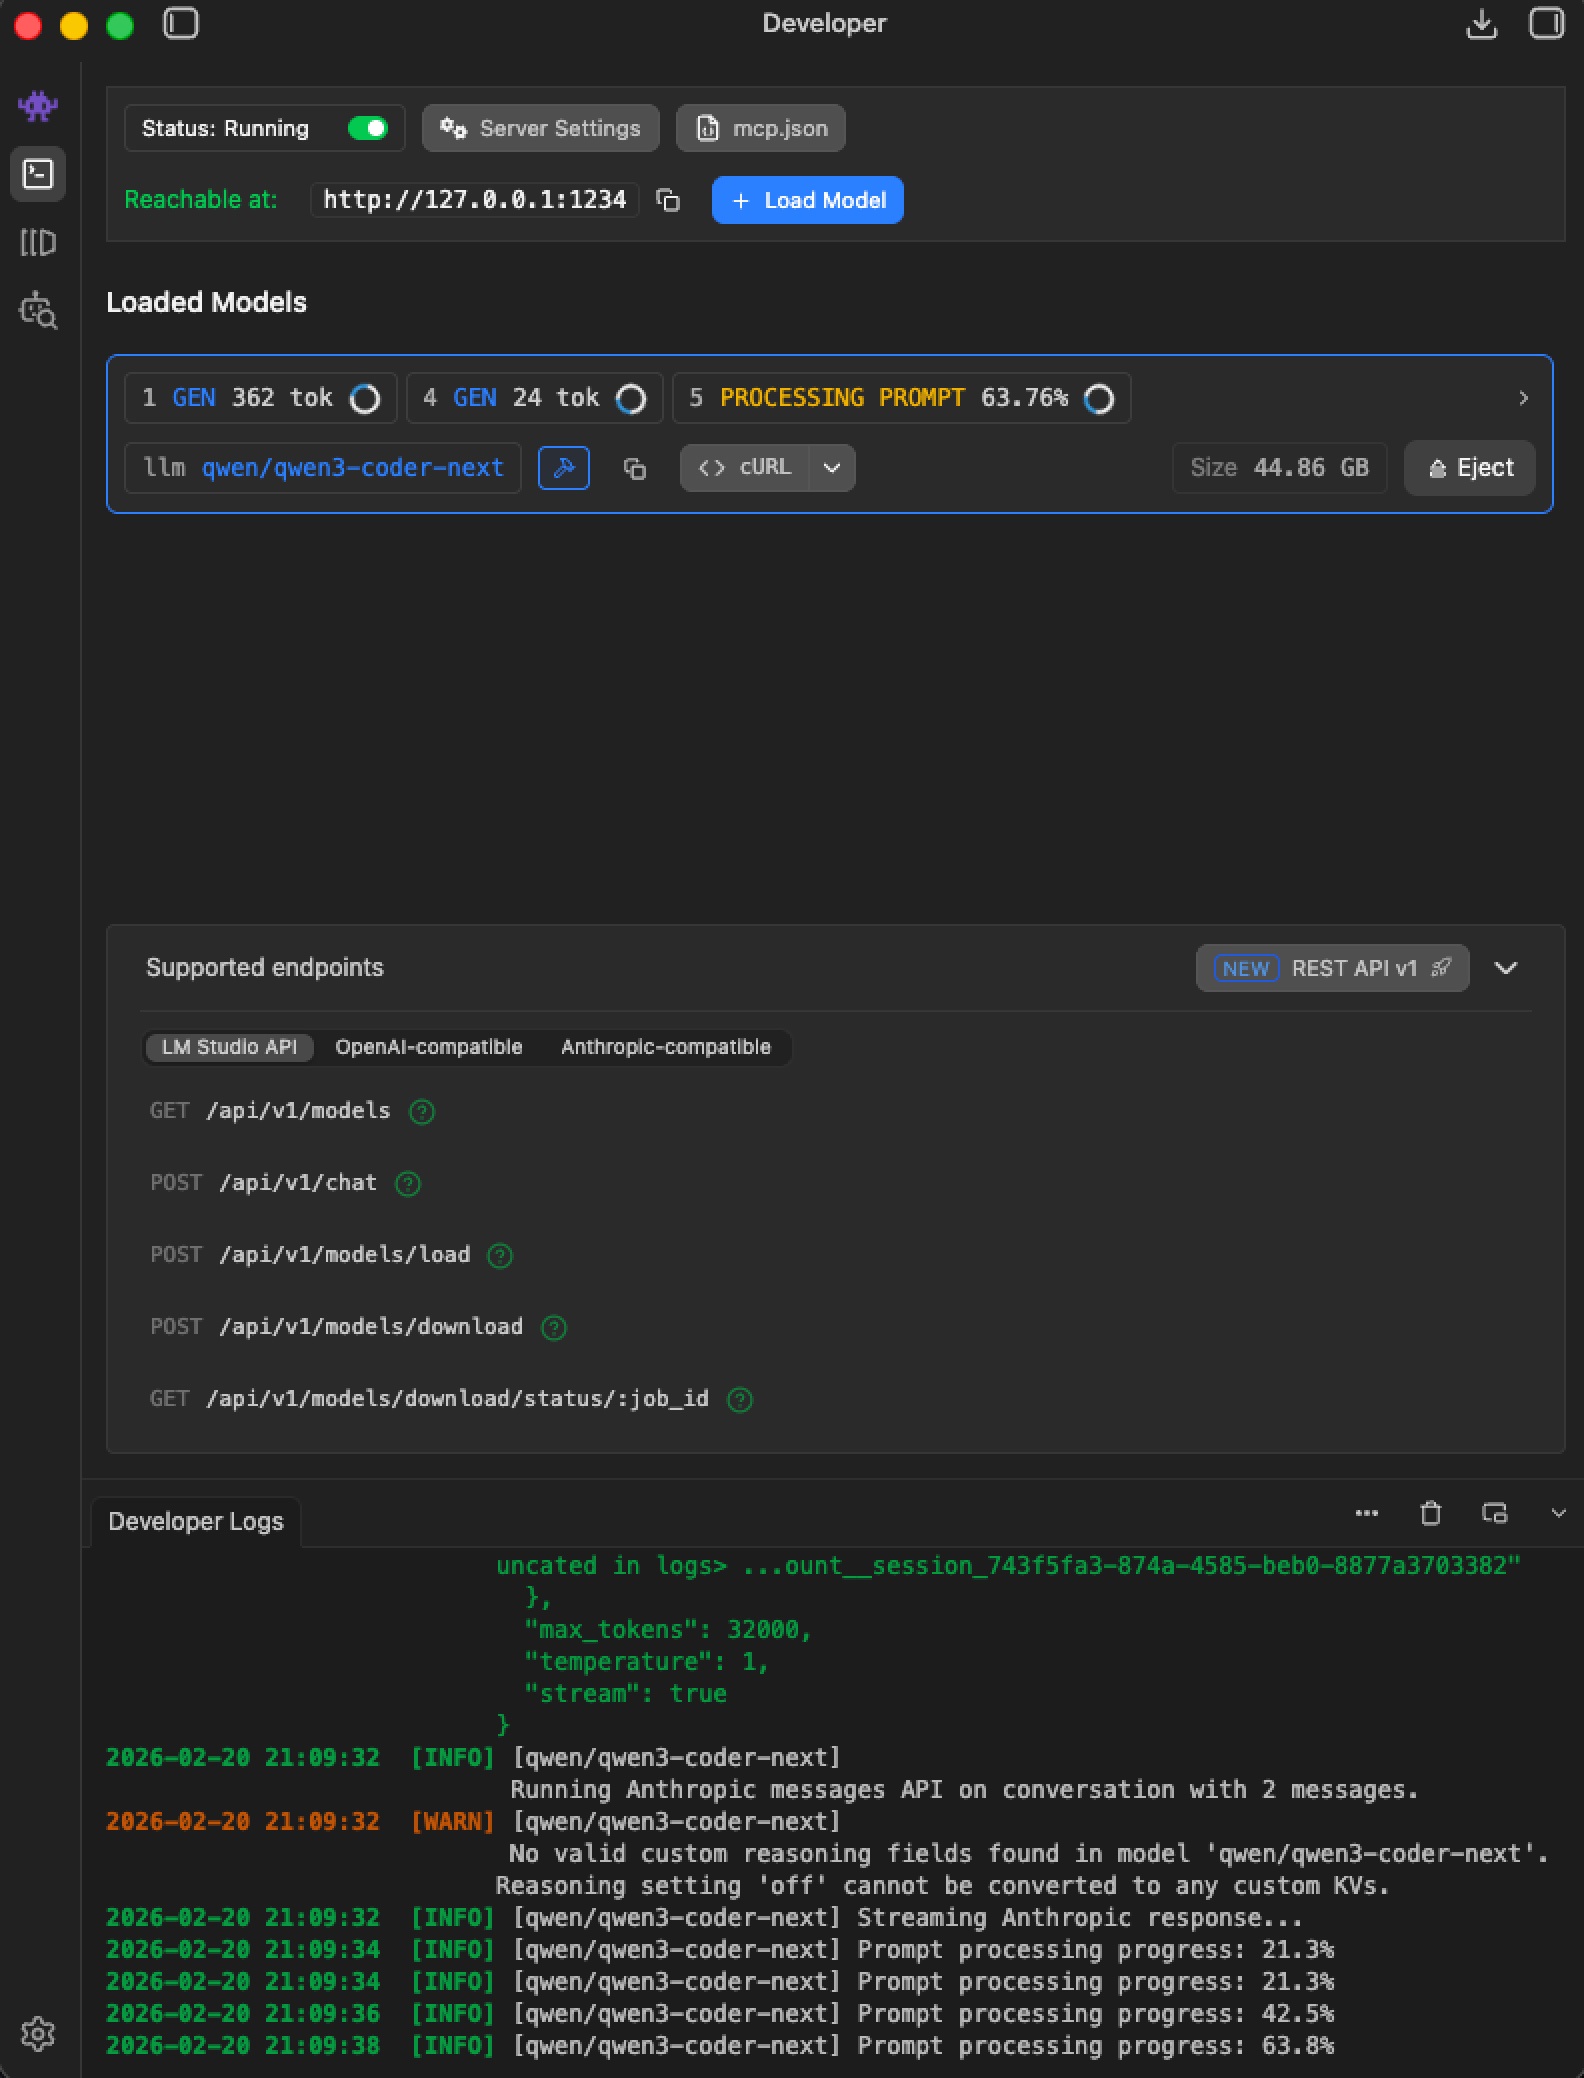
Task: Show help for the download status endpoint
Action: coord(740,1400)
